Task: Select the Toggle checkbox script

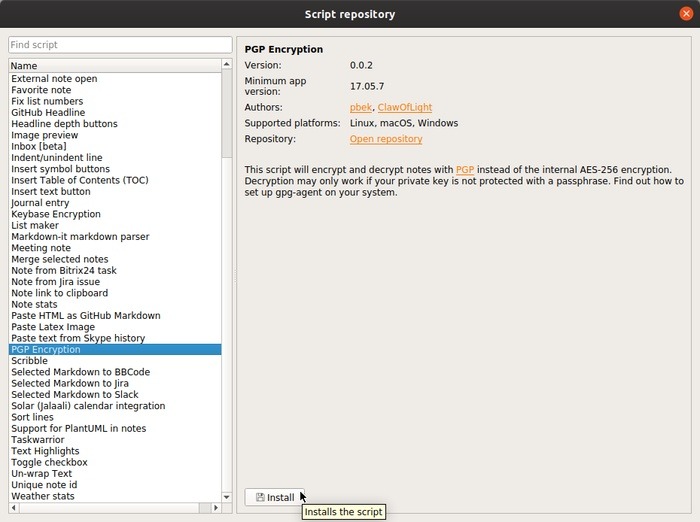Action: [115, 462]
